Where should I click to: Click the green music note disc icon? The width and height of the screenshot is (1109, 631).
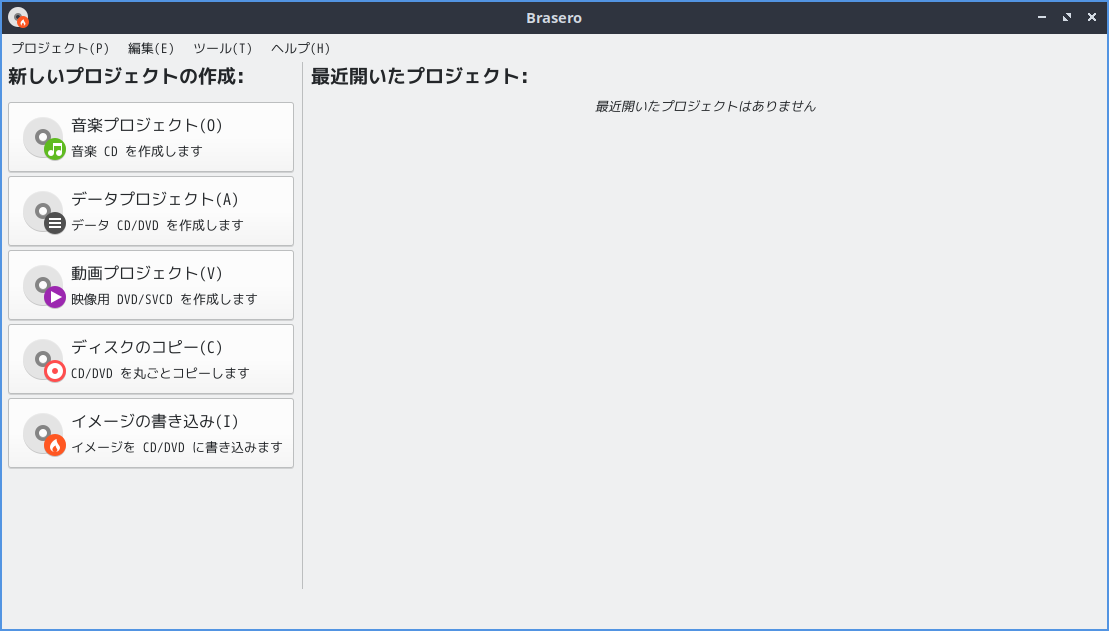[x=44, y=138]
